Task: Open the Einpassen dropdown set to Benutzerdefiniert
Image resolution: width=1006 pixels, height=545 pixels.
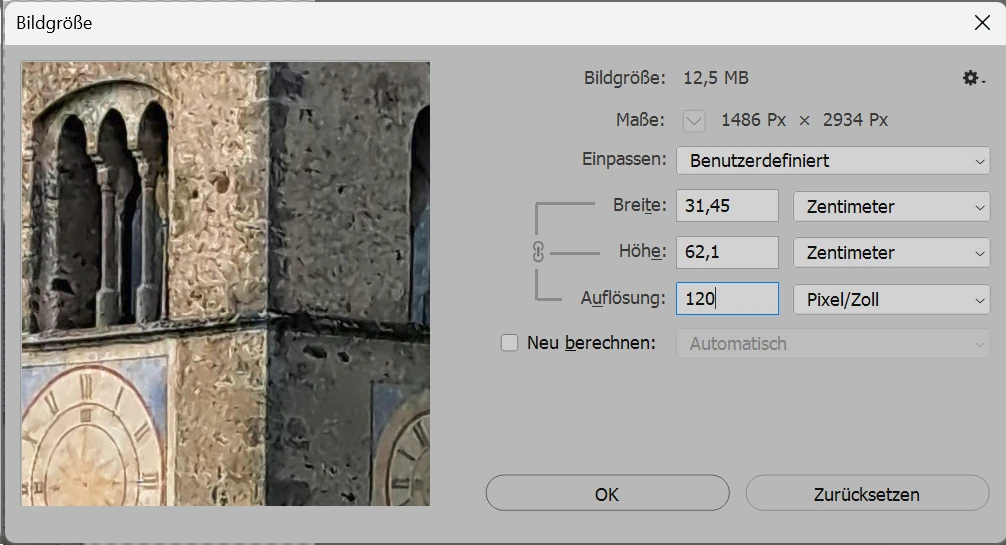Action: tap(833, 160)
